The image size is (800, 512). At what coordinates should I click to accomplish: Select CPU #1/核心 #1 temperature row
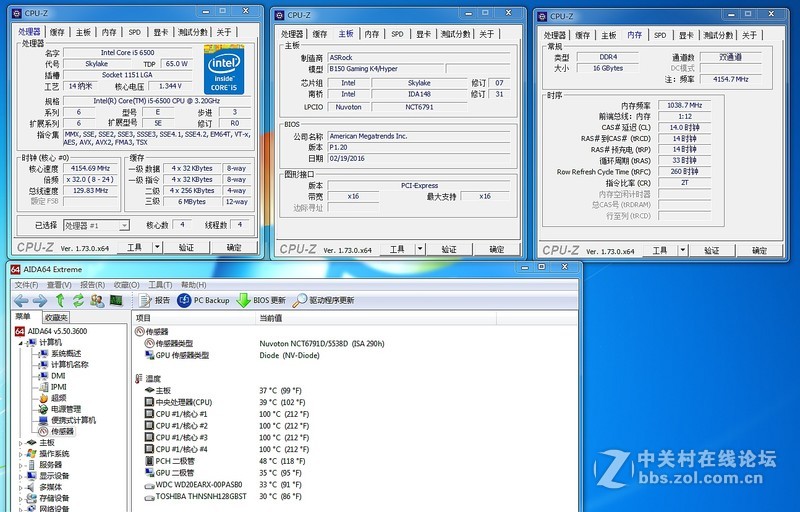click(x=354, y=414)
